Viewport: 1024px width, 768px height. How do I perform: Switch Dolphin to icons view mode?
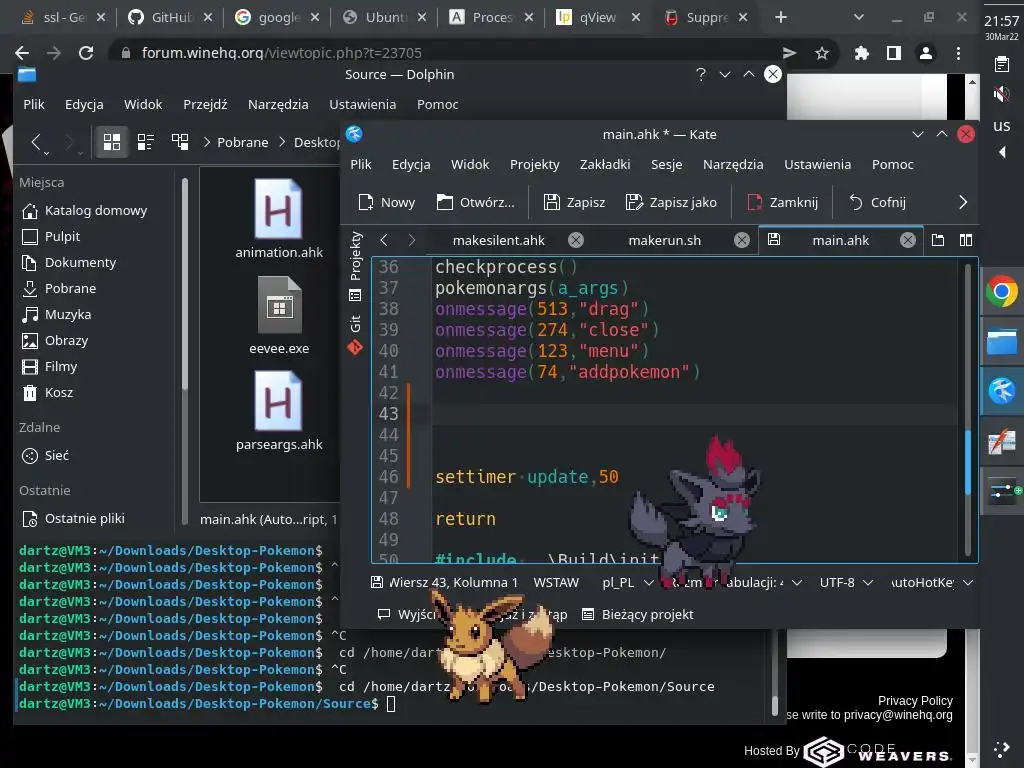[112, 142]
